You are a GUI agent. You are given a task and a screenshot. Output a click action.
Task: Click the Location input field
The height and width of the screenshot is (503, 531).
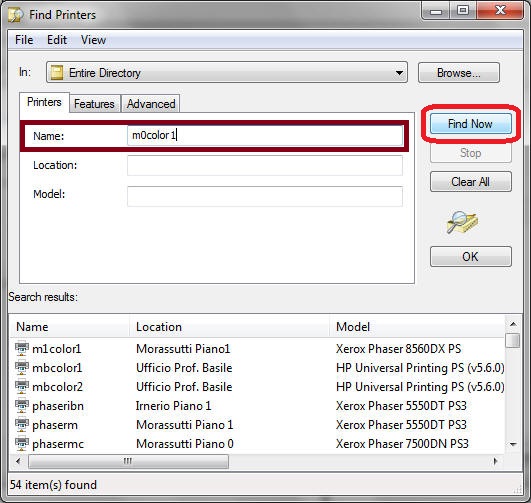265,166
